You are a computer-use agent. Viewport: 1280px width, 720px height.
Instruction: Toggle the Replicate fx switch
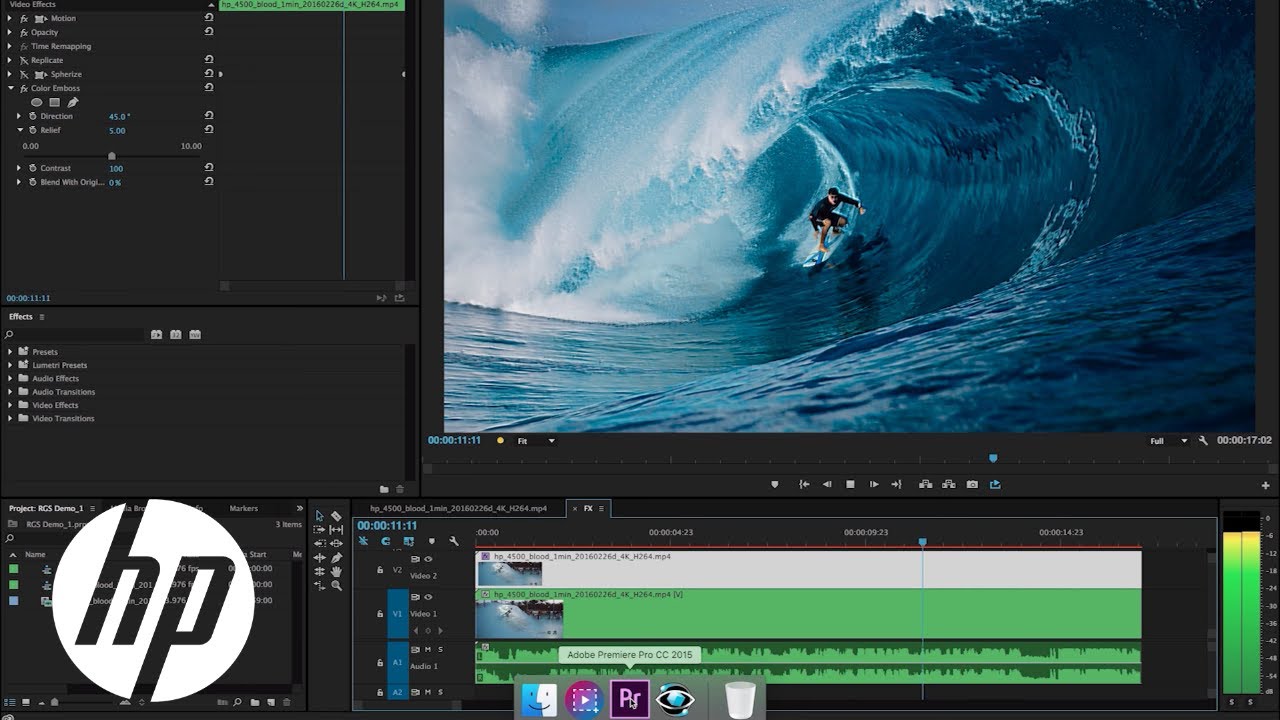point(23,60)
